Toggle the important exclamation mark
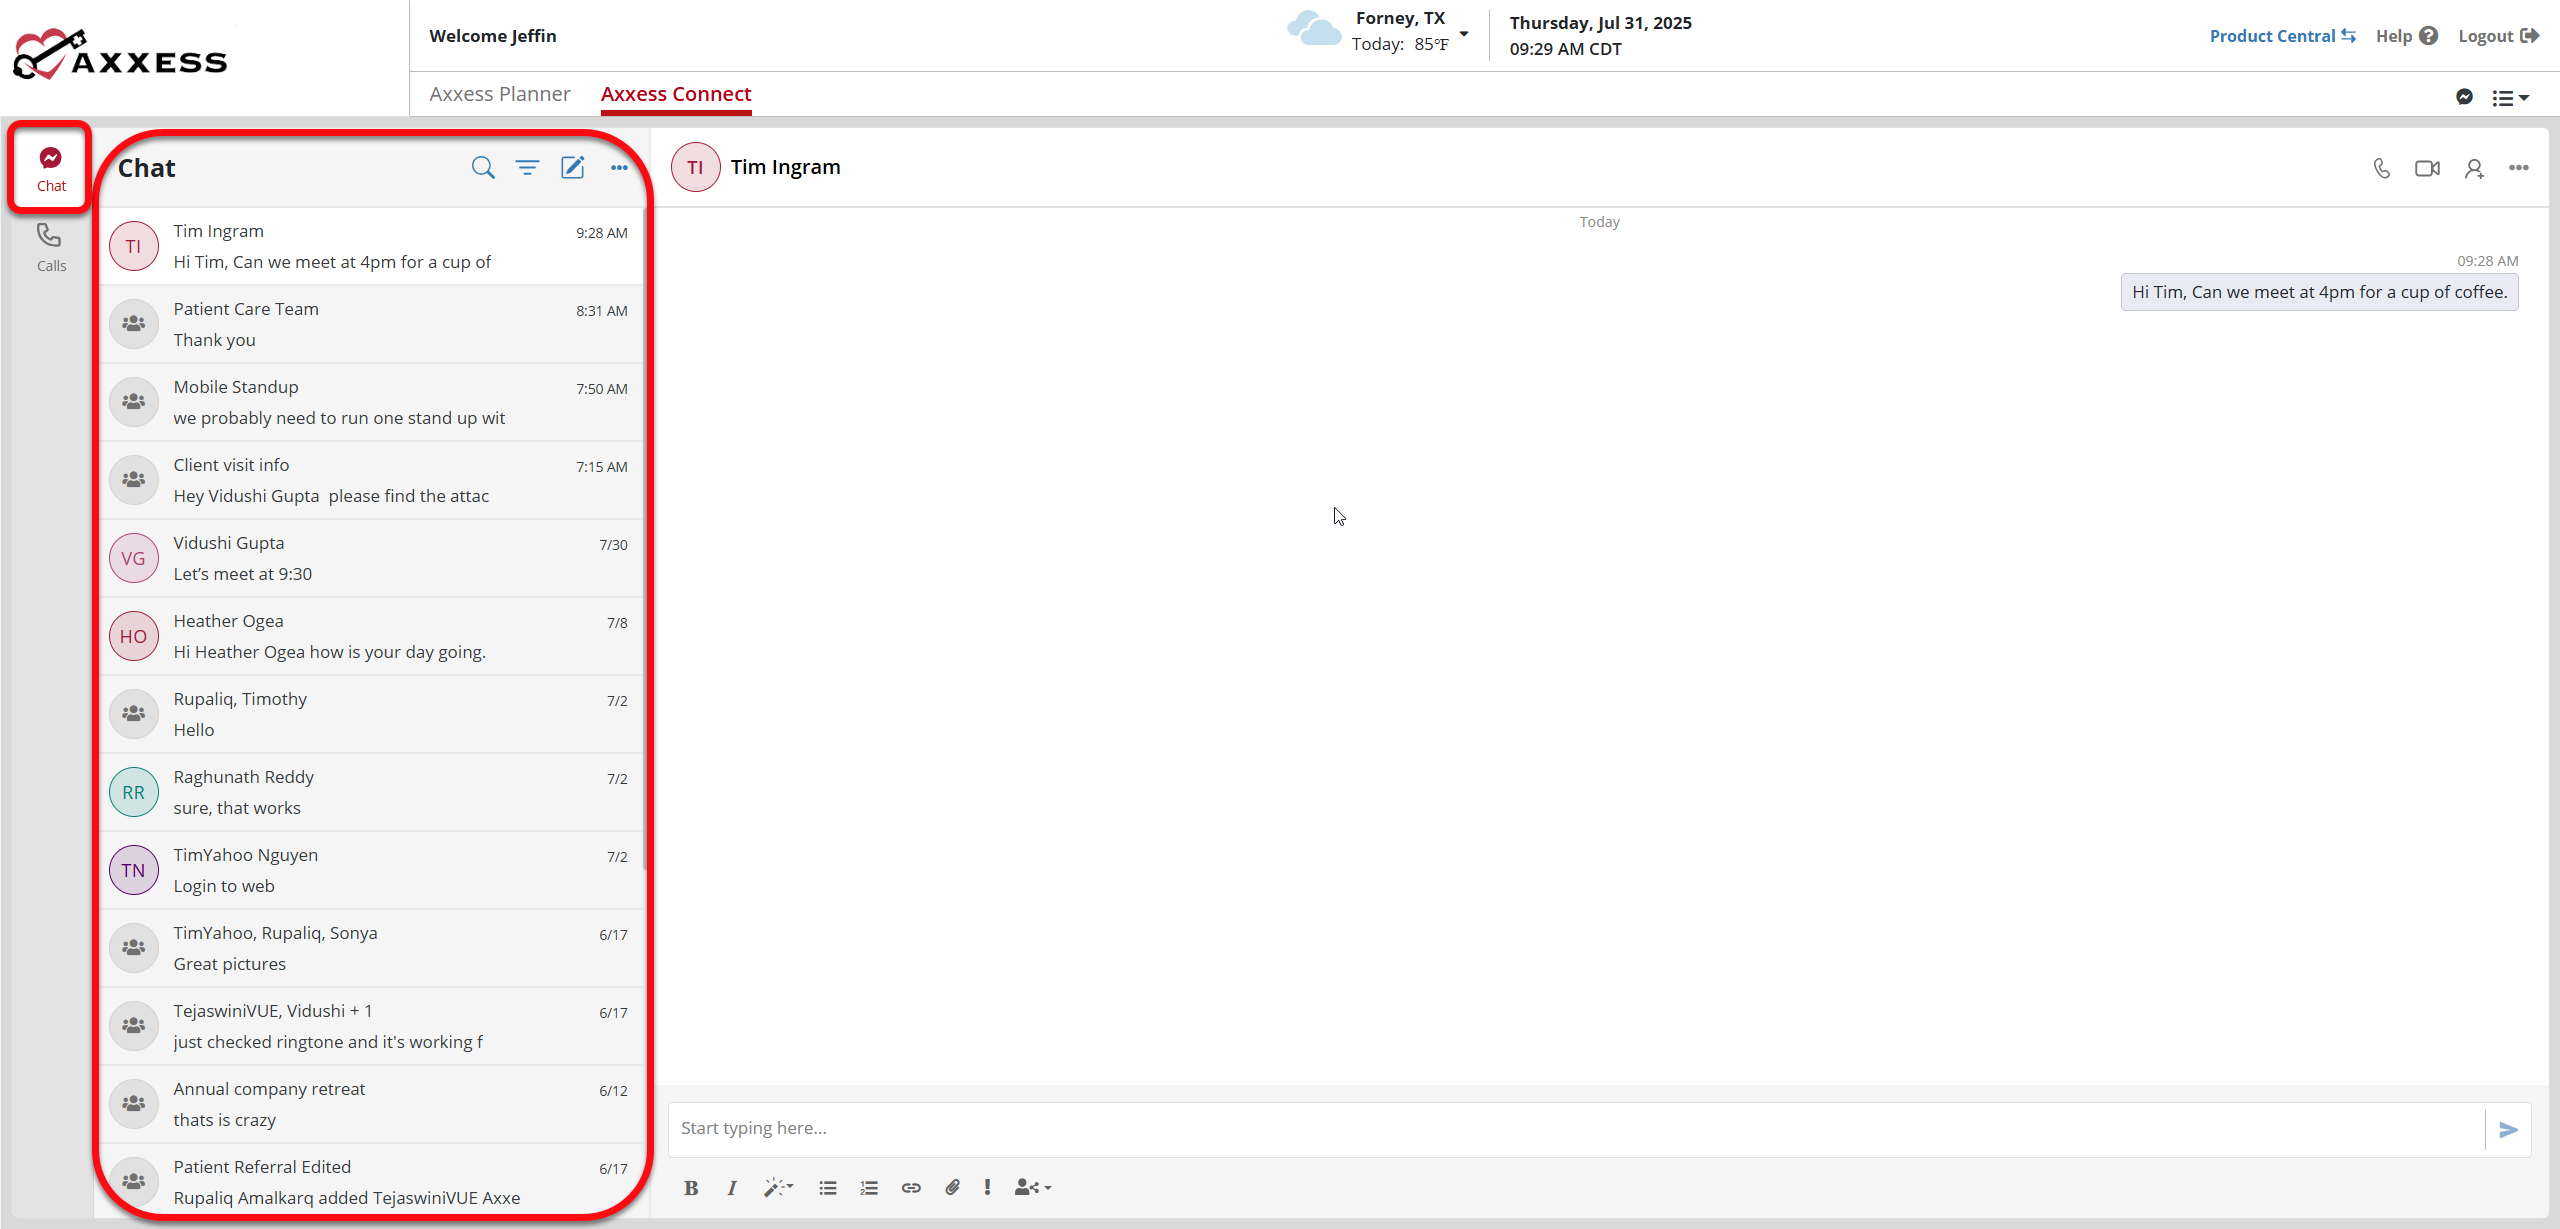The height and width of the screenshot is (1229, 2560). click(x=987, y=1187)
